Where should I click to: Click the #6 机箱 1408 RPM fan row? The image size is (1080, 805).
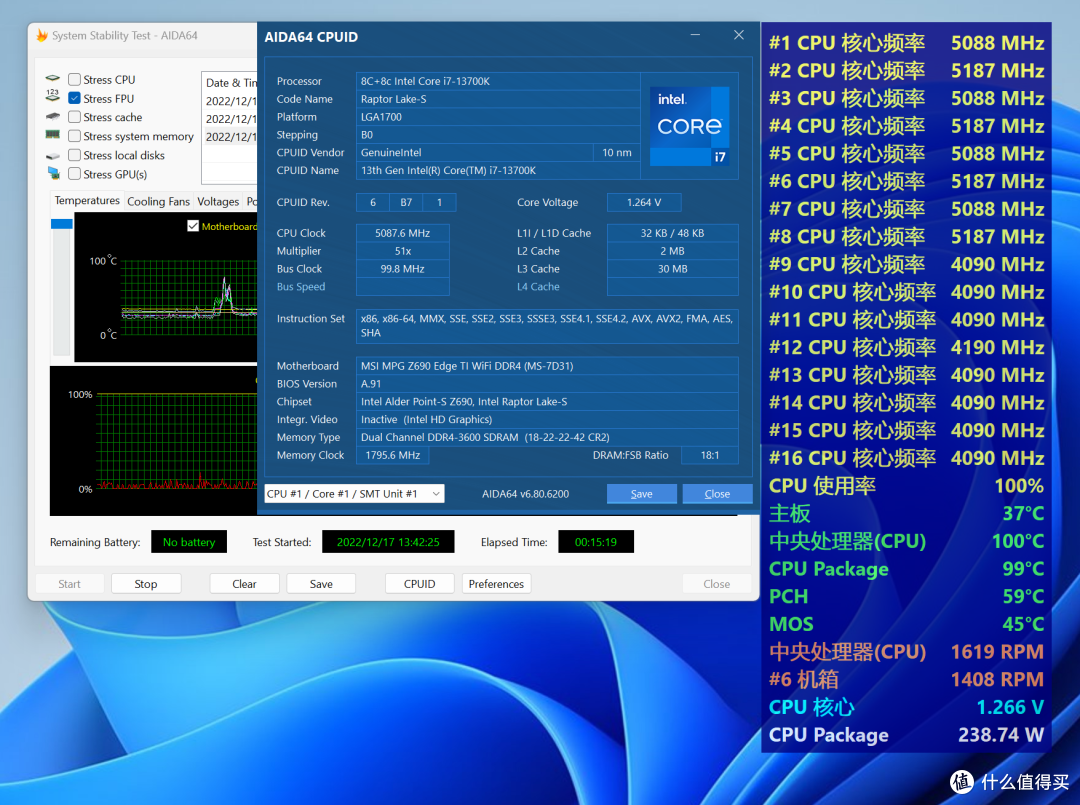click(906, 680)
